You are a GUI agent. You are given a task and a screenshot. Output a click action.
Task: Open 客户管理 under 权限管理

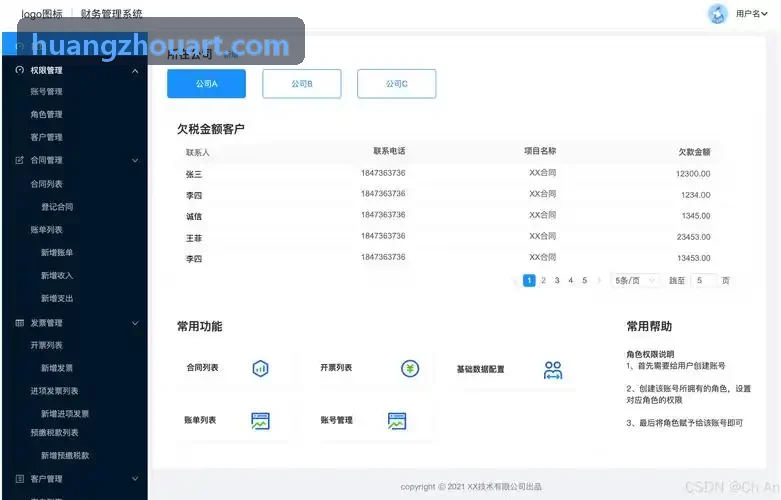pyautogui.click(x=46, y=137)
